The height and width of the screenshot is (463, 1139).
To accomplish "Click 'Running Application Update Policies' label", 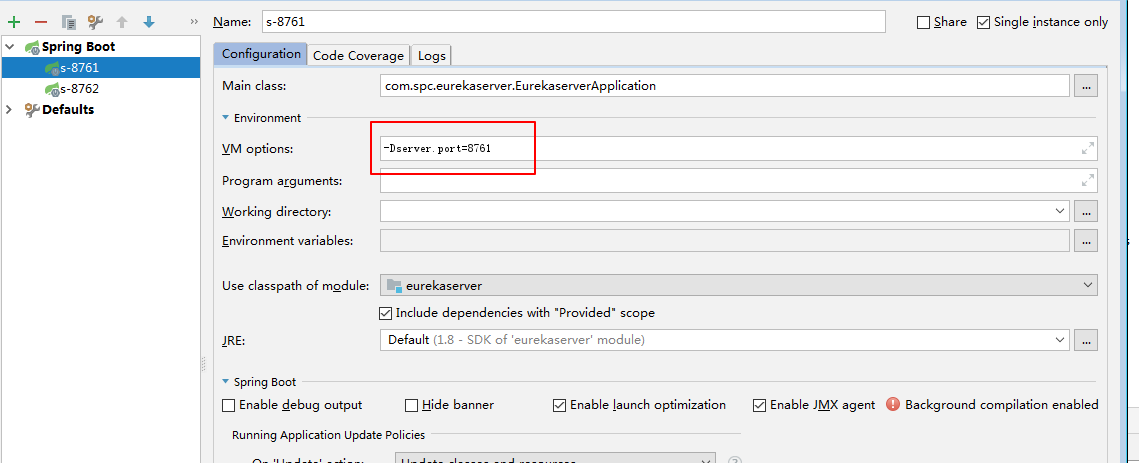I will coord(328,435).
